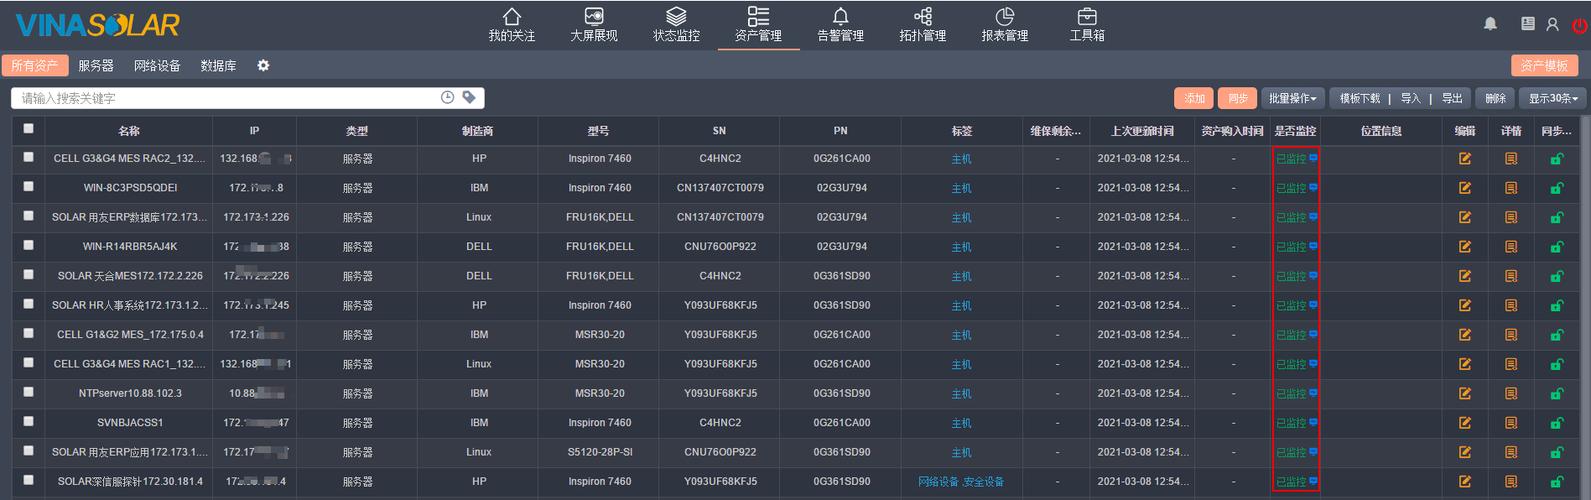The width and height of the screenshot is (1591, 500).
Task: Check the WIN-8C3PSD5QDEI row checkbox
Action: tap(28, 186)
